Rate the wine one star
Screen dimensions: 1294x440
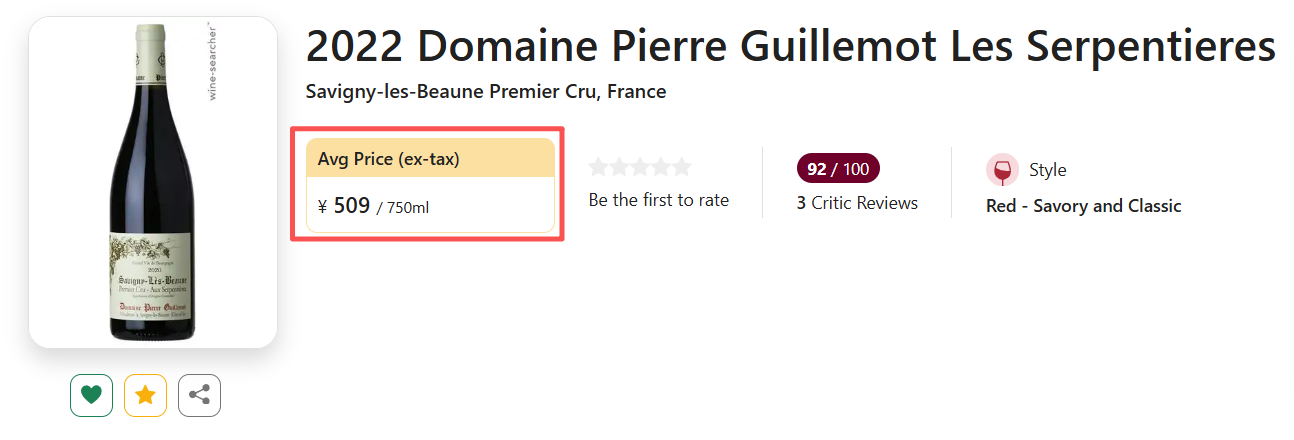(599, 167)
